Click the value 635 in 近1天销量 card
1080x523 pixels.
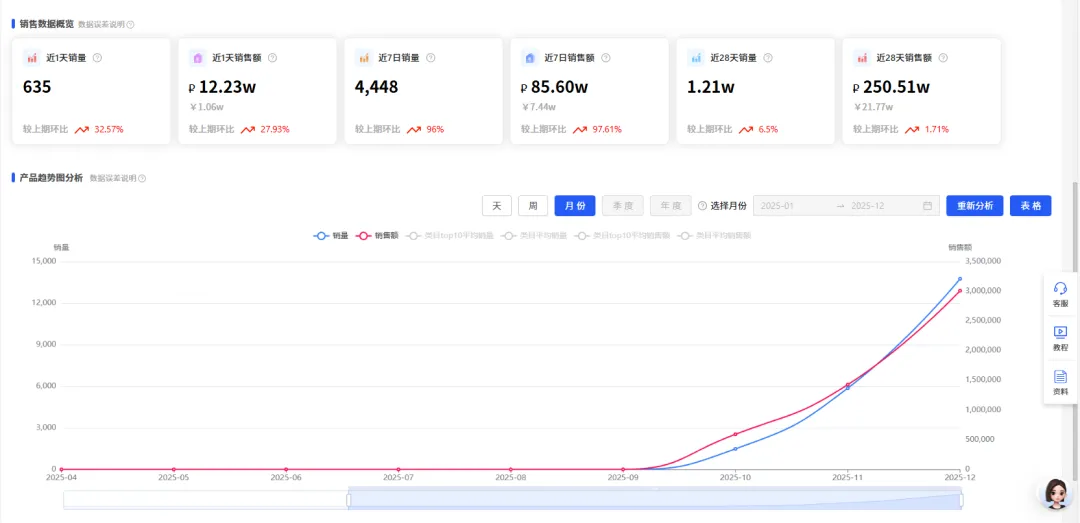pyautogui.click(x=37, y=88)
